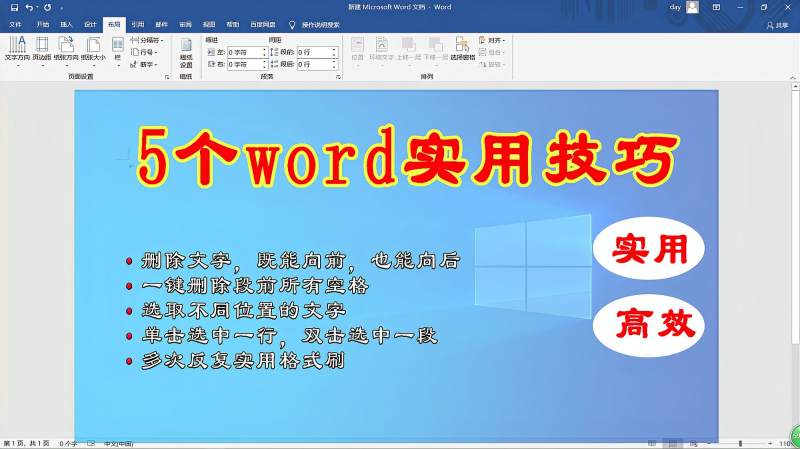800x449 pixels.
Task: Switch to the 设计 Design tab
Action: click(90, 24)
